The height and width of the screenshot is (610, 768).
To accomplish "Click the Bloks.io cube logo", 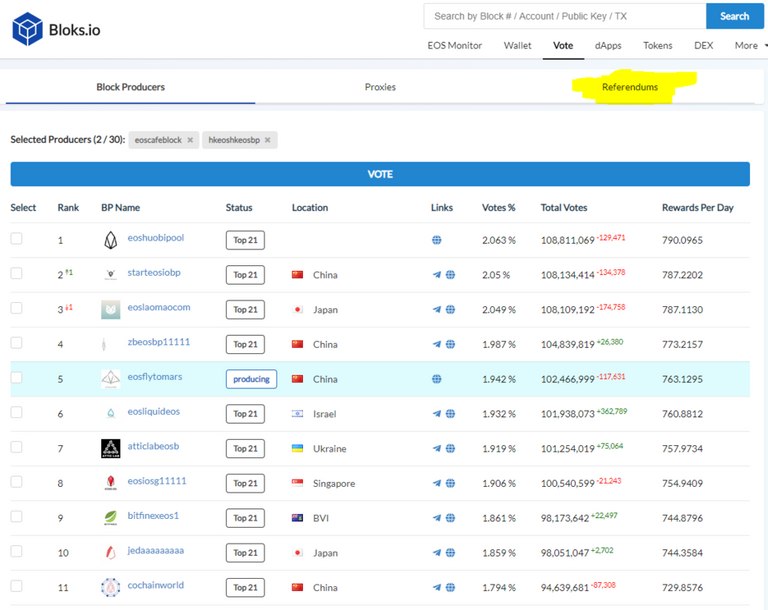I will 27,29.
